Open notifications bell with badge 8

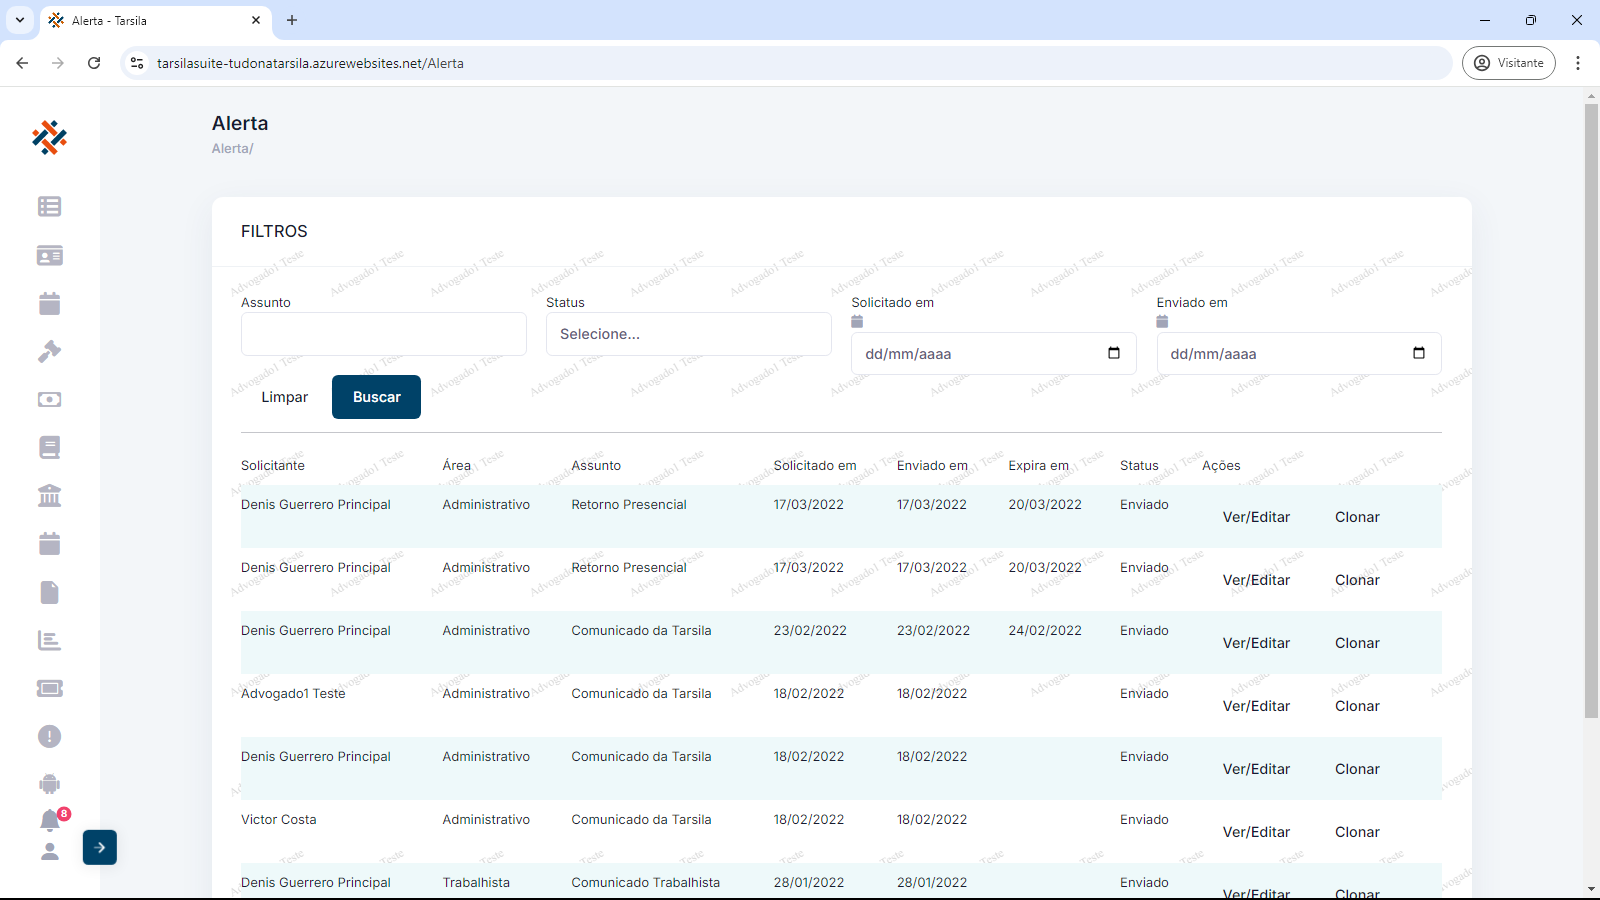50,821
